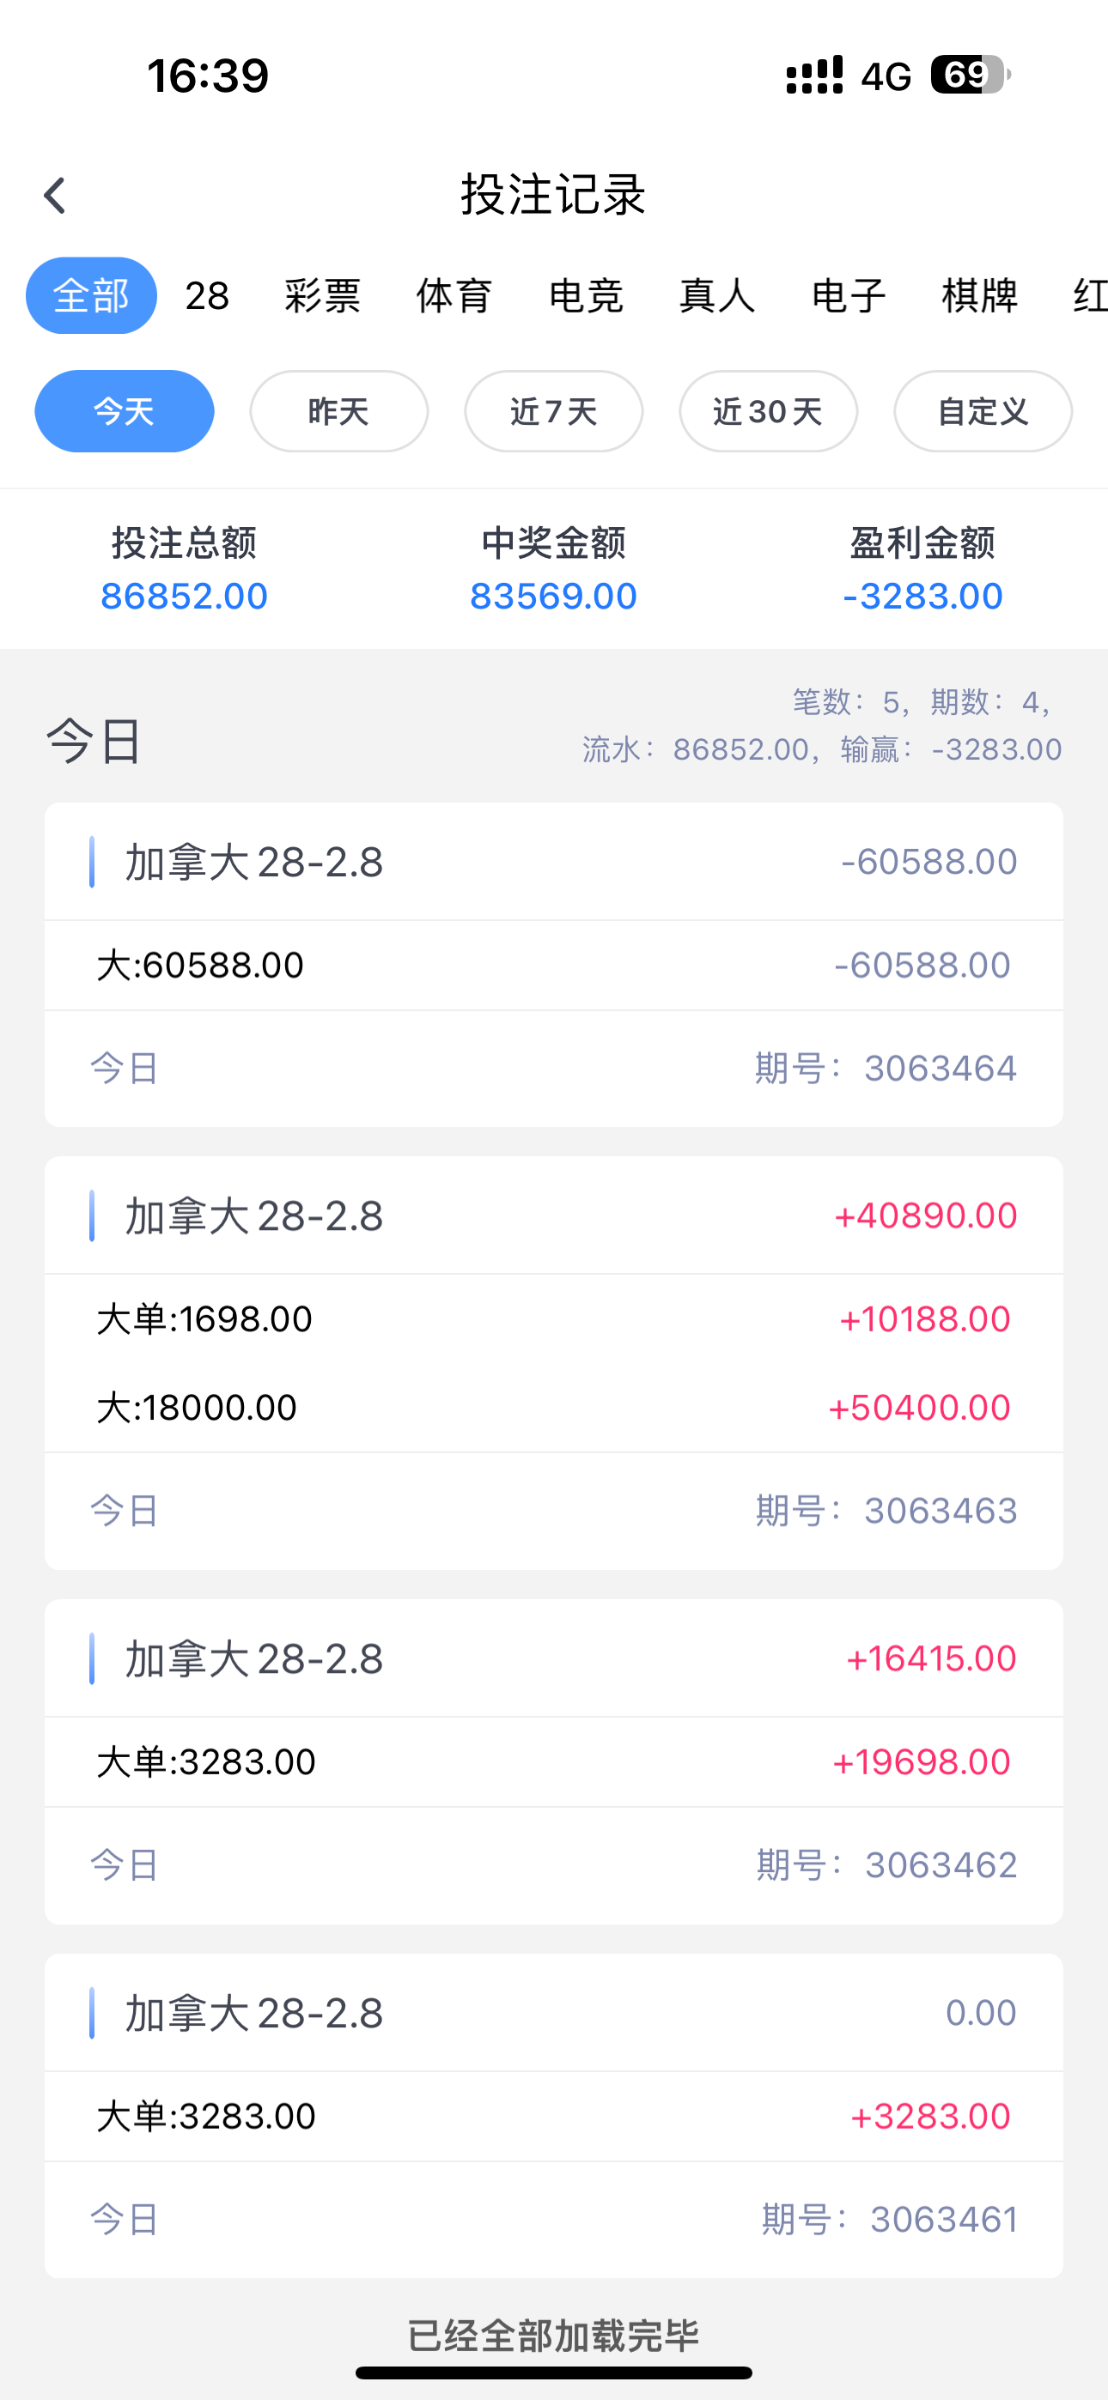Switch to the 28 category tab
The image size is (1108, 2400).
click(207, 296)
